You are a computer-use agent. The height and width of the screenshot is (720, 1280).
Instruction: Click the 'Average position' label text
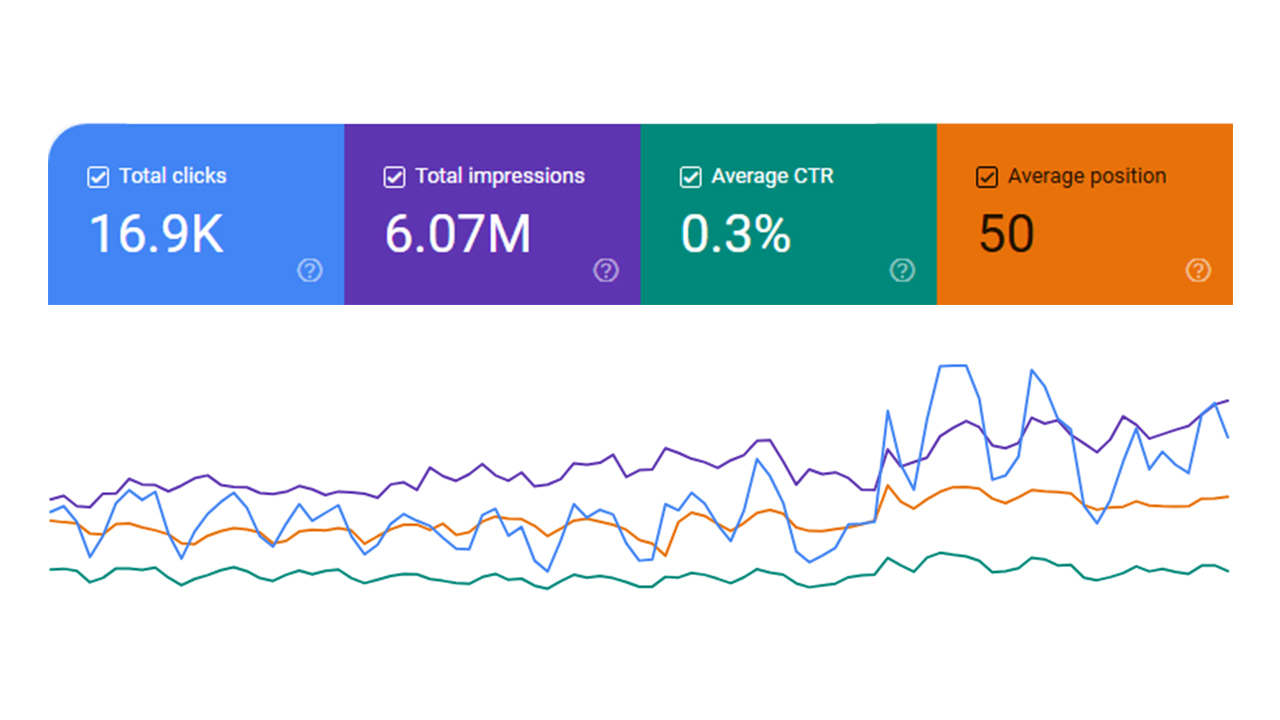click(x=1087, y=176)
